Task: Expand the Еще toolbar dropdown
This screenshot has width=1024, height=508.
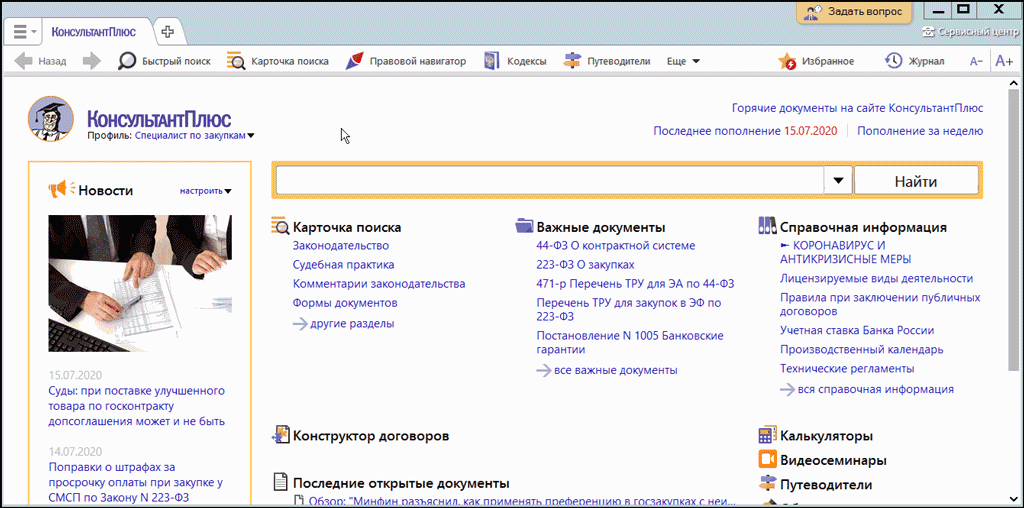Action: pos(683,61)
